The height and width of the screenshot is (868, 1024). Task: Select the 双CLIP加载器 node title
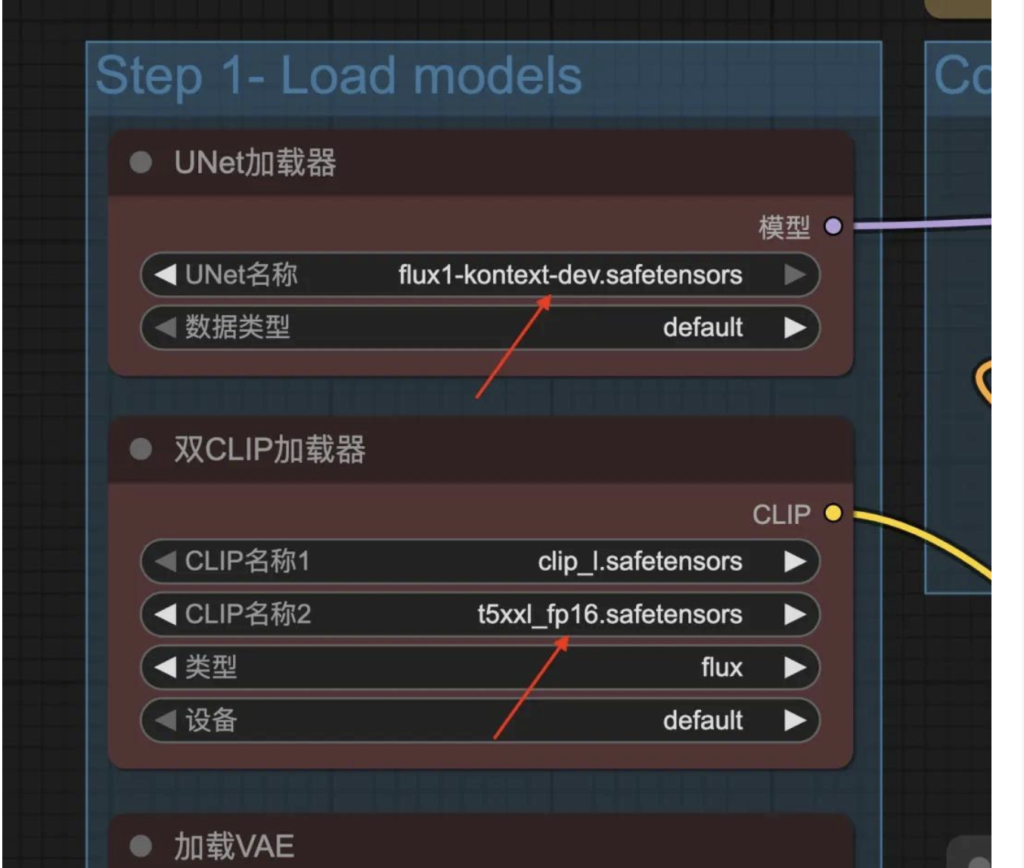269,449
